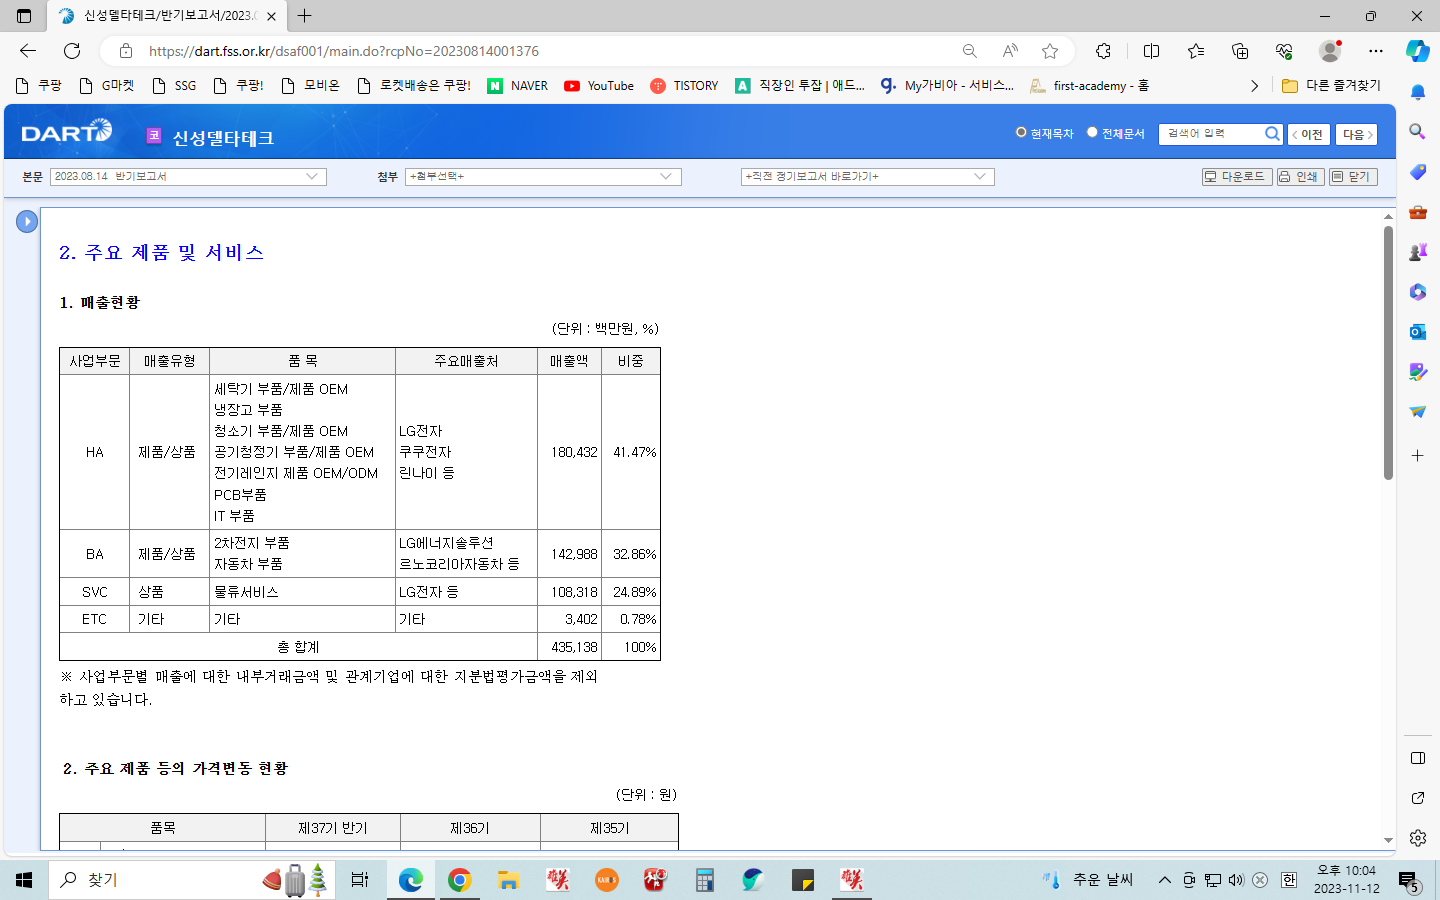Expand the document index panel arrow
This screenshot has width=1440, height=900.
tap(27, 221)
